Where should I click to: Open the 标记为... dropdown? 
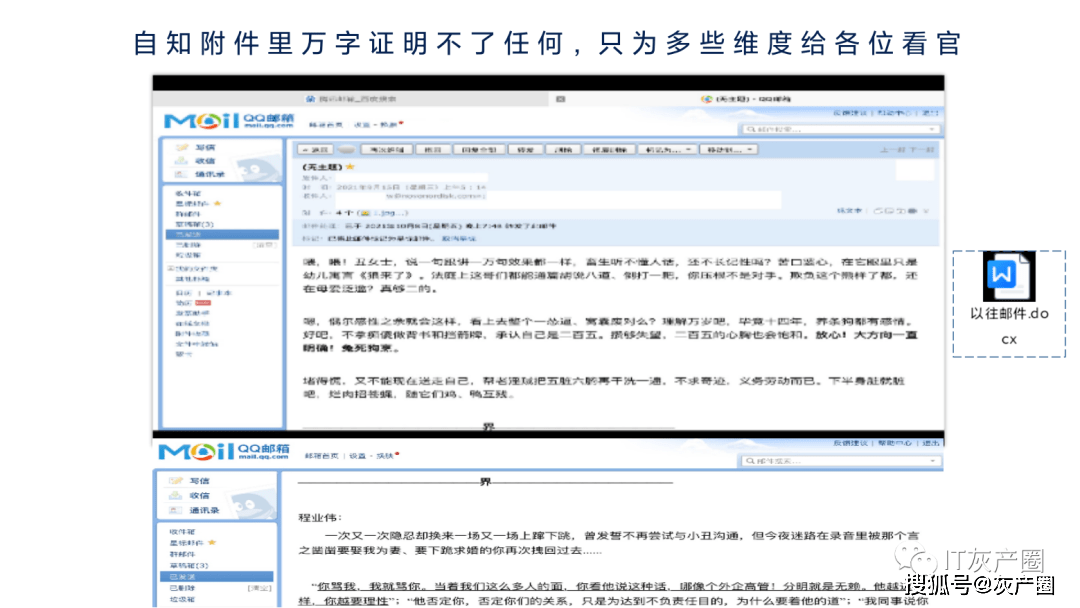coord(667,149)
